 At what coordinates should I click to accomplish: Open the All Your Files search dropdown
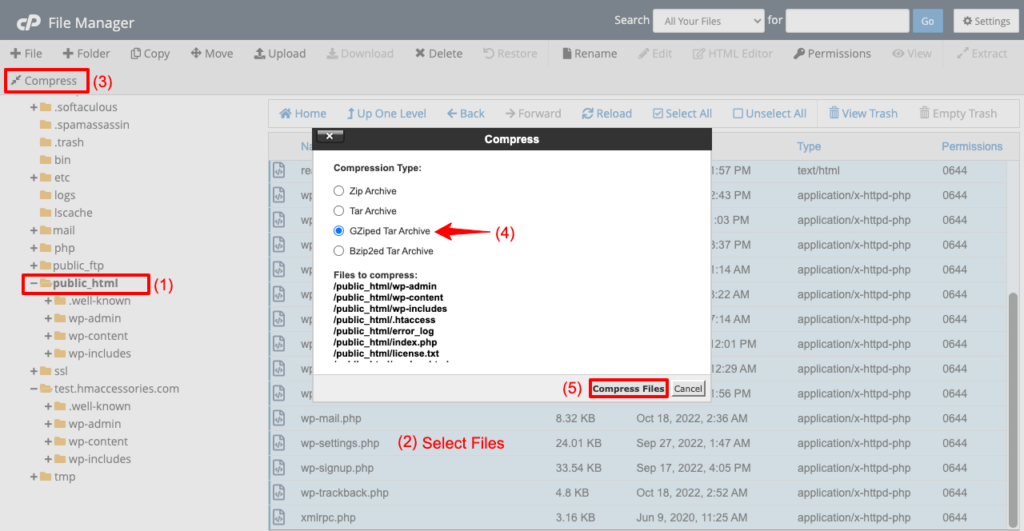(x=707, y=21)
